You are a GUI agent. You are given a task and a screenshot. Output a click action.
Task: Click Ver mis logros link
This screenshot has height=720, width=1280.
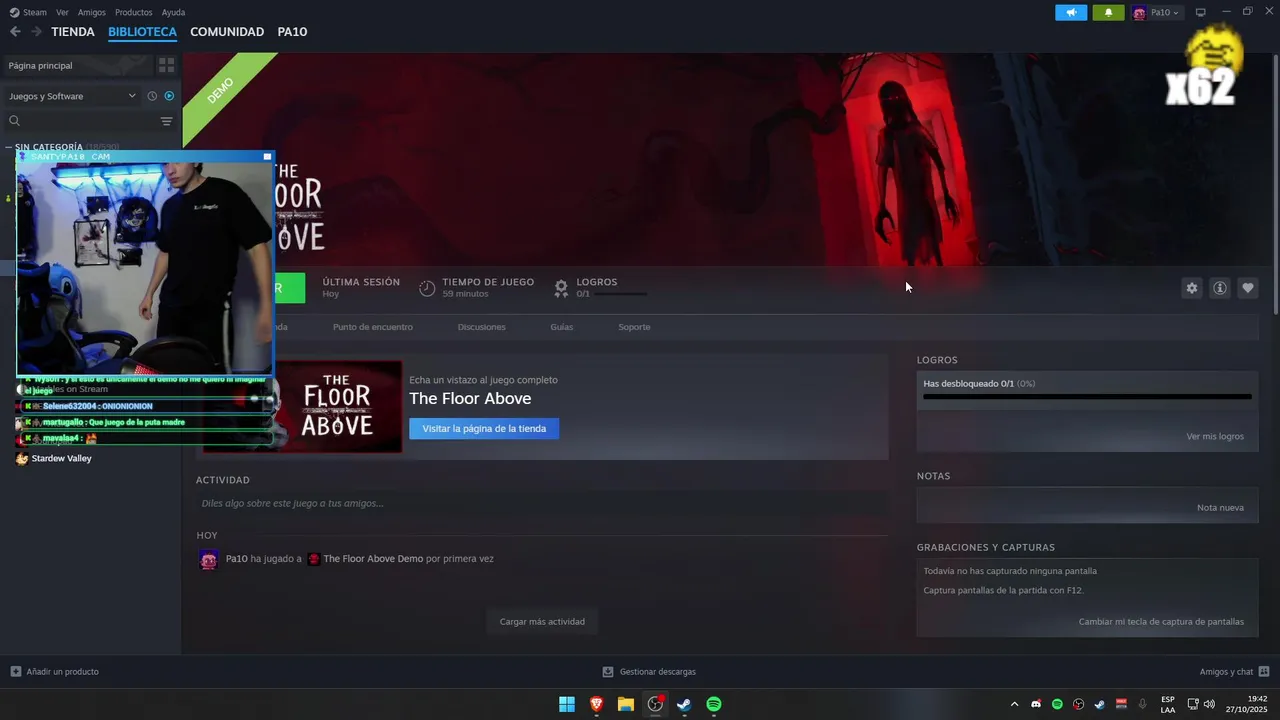coord(1215,437)
